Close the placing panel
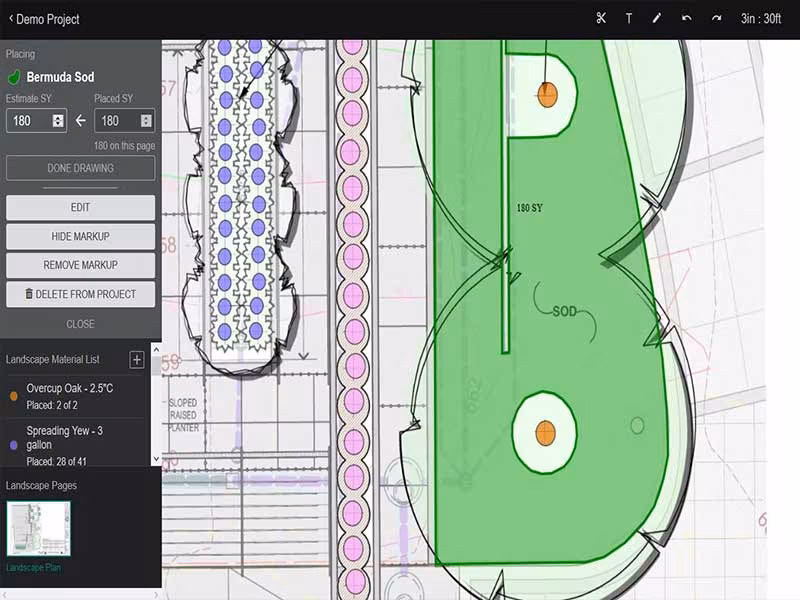800x600 pixels. click(80, 324)
